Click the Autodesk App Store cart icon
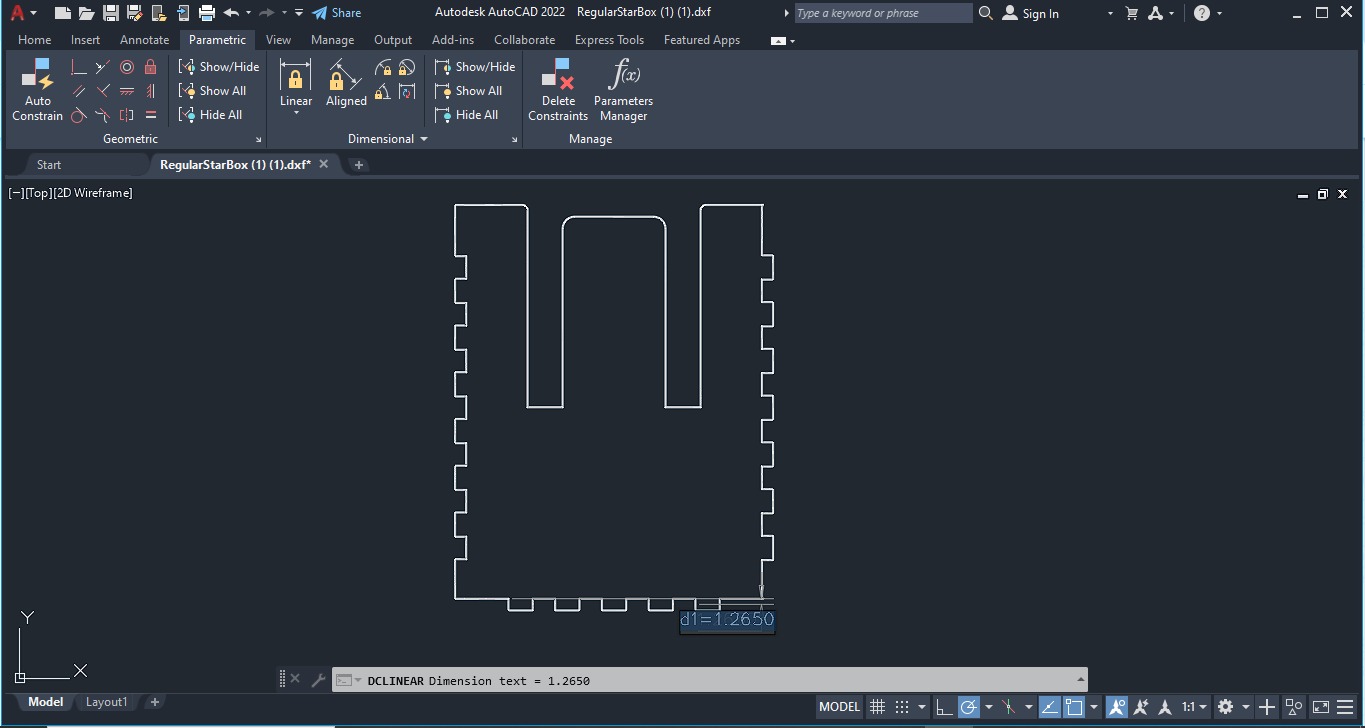This screenshot has height=728, width=1365. click(x=1132, y=13)
